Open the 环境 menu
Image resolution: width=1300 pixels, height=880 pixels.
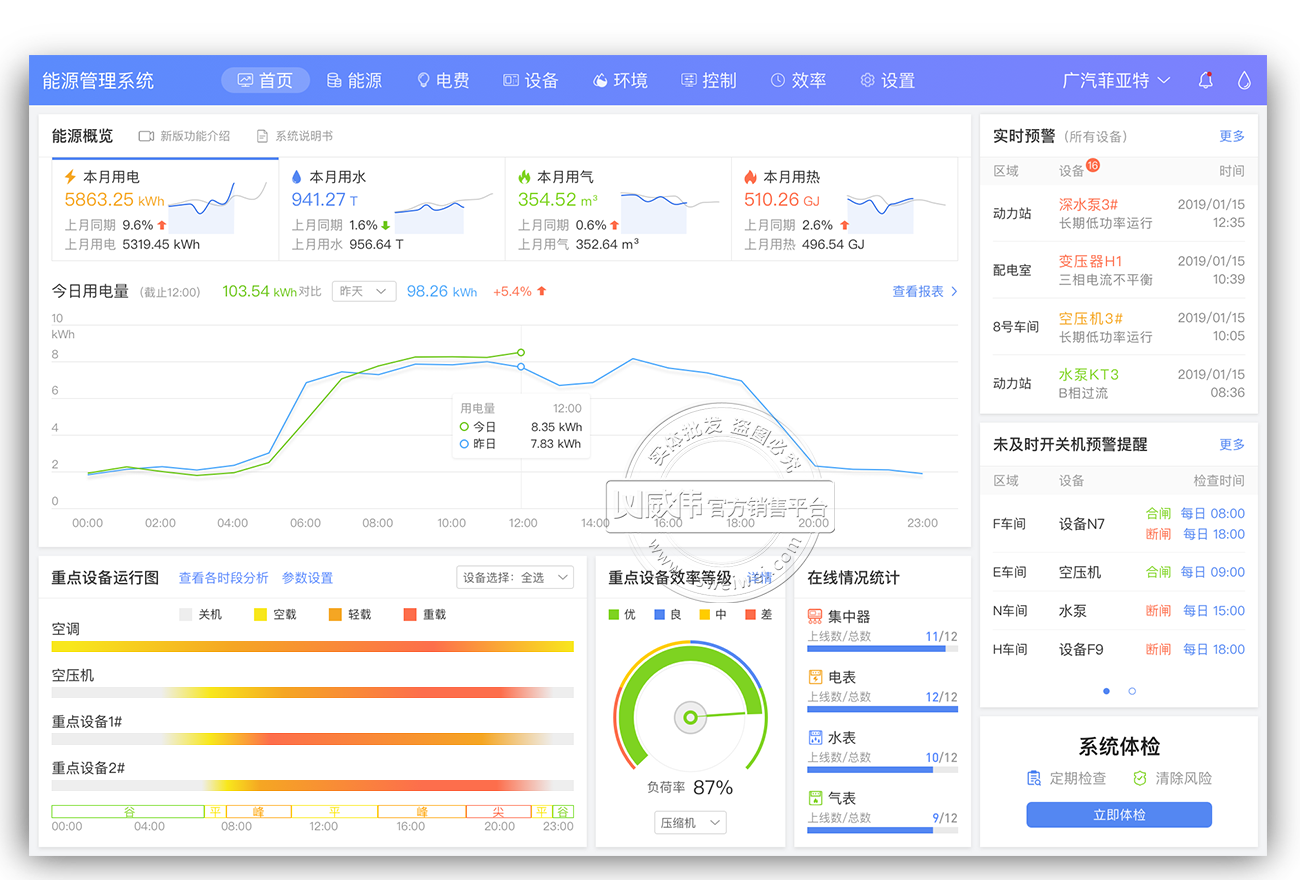(620, 80)
